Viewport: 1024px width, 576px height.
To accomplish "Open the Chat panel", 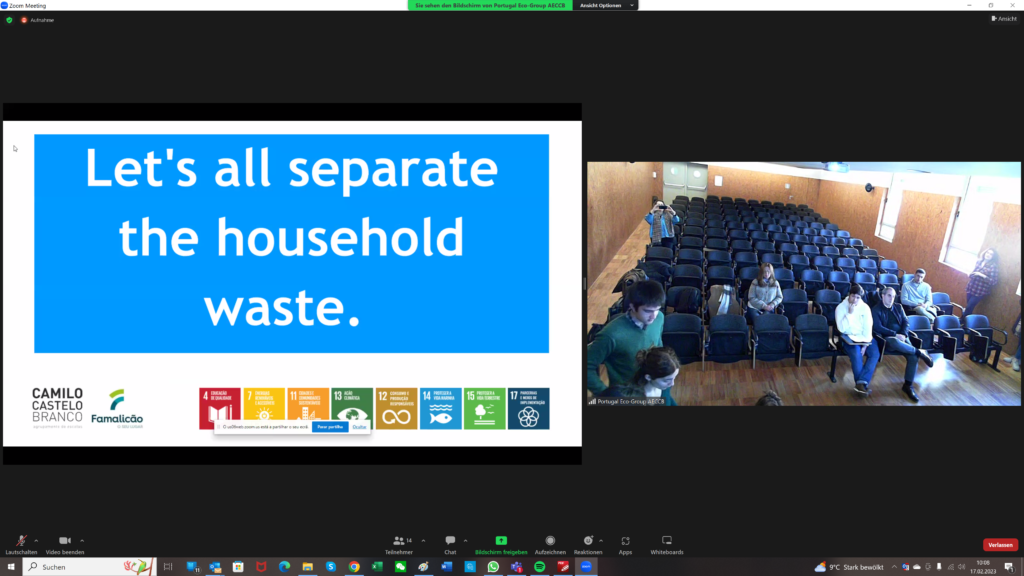I will pos(450,541).
